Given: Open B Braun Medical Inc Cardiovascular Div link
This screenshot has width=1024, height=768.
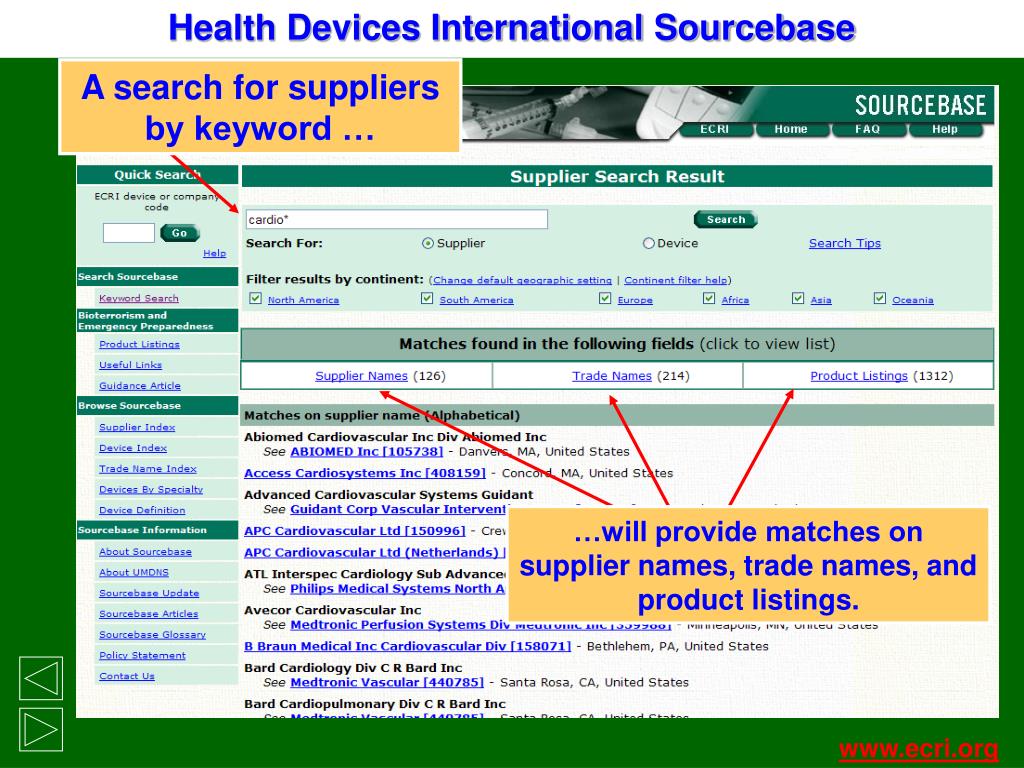Looking at the screenshot, I should [408, 647].
